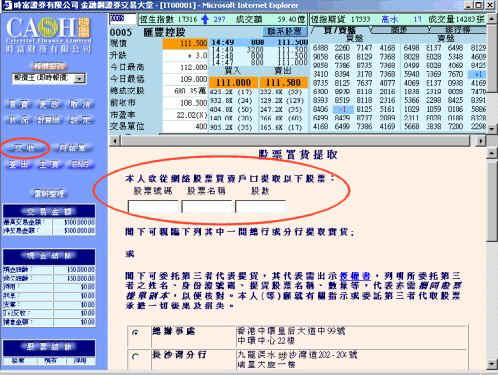Click the withdrawal form's bottom scroll-down arrow

[x=492, y=364]
